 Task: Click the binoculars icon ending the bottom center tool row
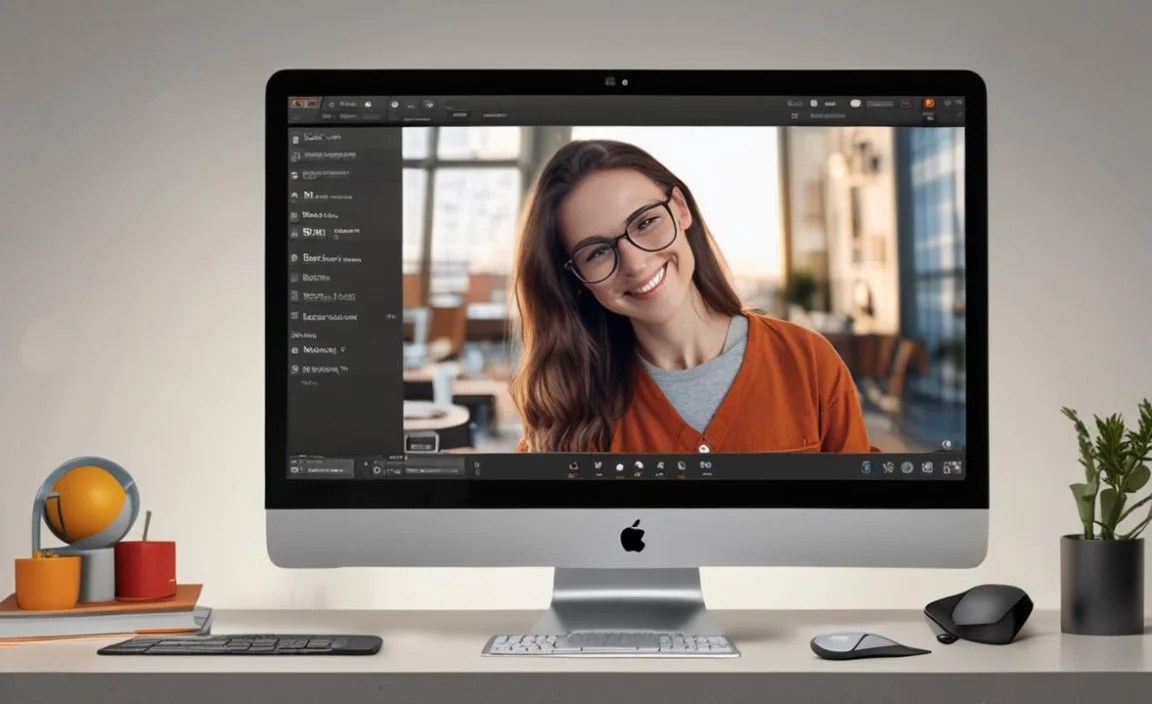click(x=705, y=465)
